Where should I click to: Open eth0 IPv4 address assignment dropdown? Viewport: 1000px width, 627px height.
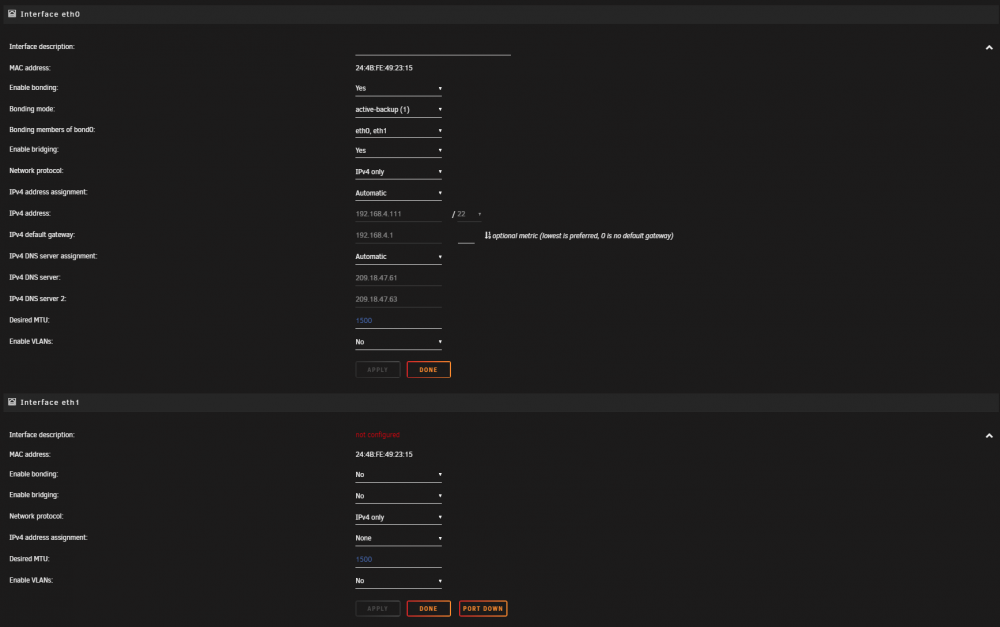(399, 193)
